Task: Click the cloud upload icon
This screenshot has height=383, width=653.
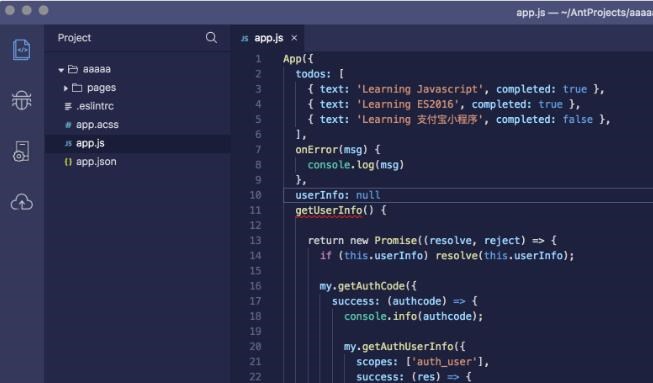Action: click(x=22, y=202)
